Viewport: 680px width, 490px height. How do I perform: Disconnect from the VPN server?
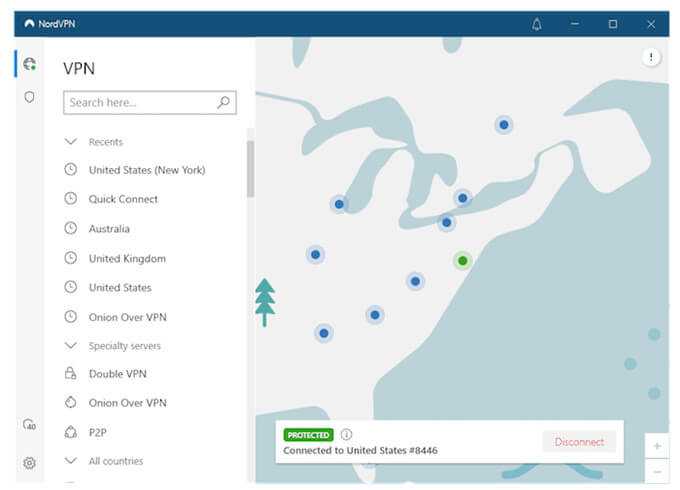pos(579,442)
